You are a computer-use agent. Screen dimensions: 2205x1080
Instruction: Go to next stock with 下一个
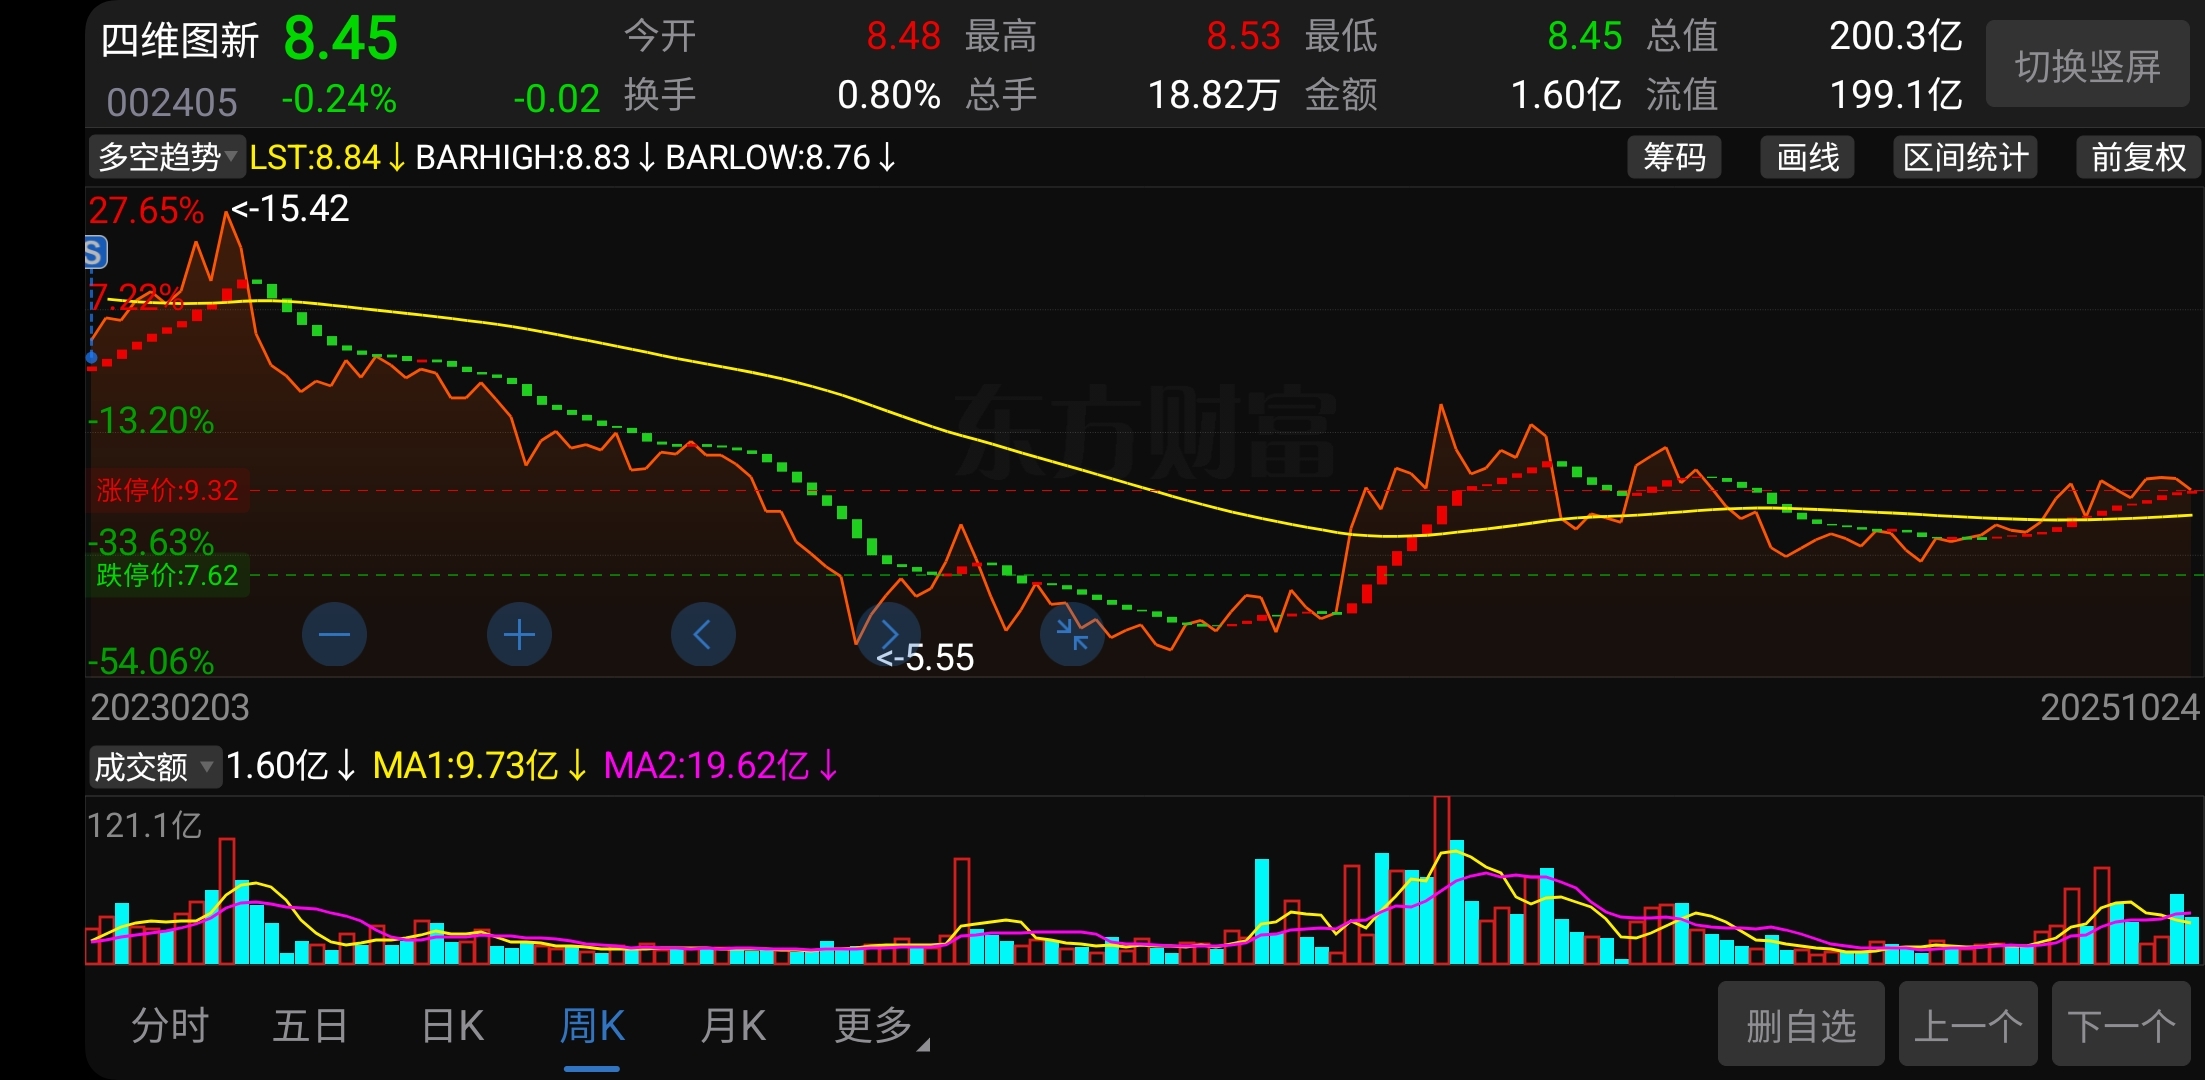click(2122, 1024)
